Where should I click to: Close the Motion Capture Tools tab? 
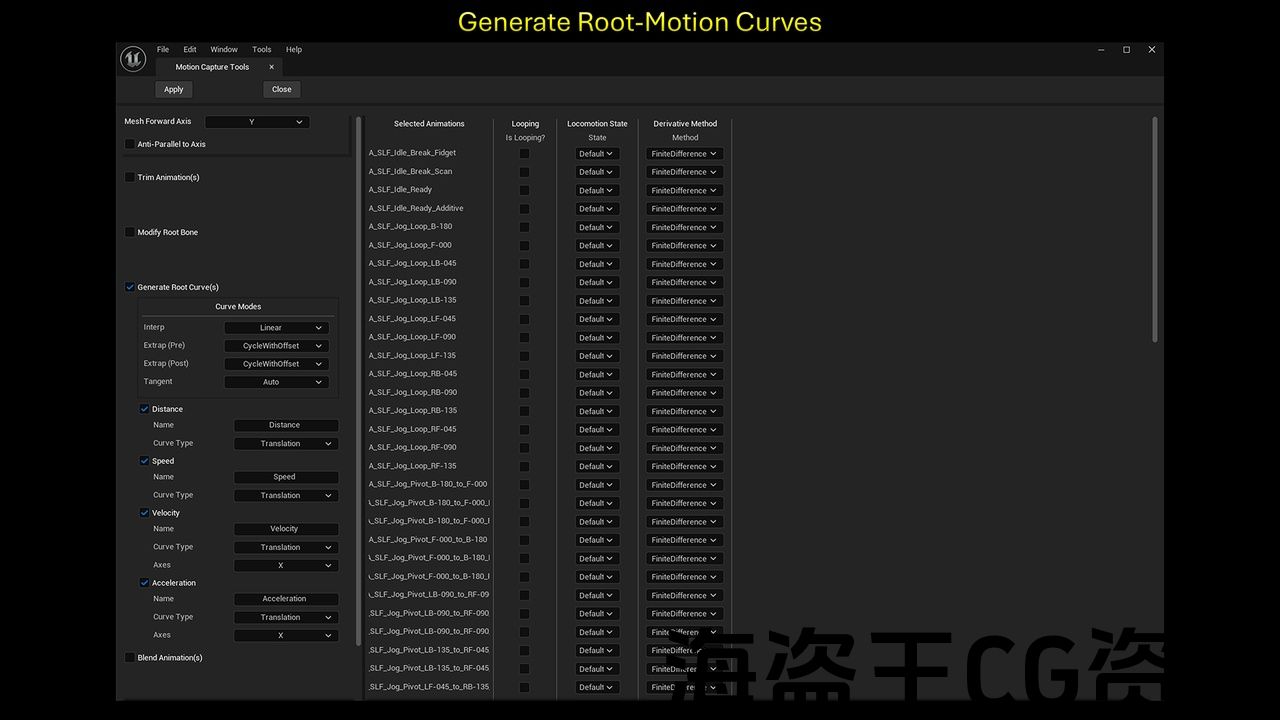click(271, 67)
